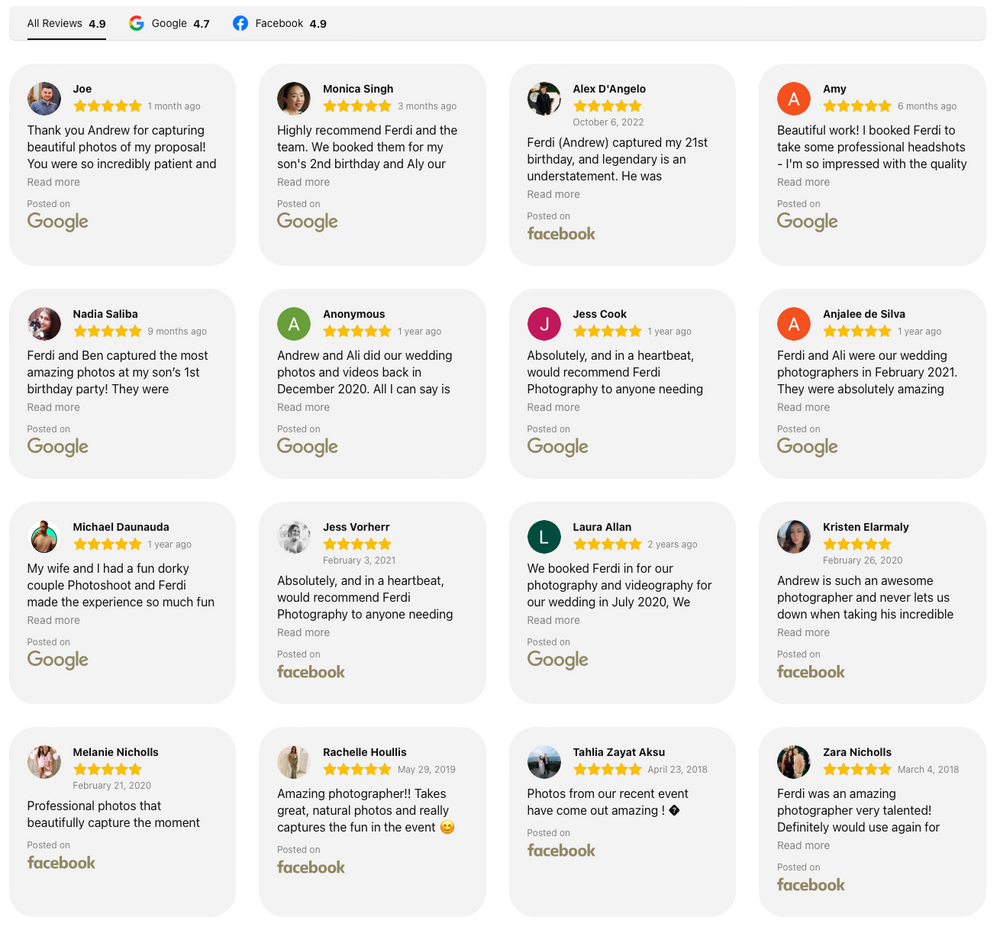Click Jess Cook's pink J avatar
Screen dimensions: 1000x931
click(543, 324)
